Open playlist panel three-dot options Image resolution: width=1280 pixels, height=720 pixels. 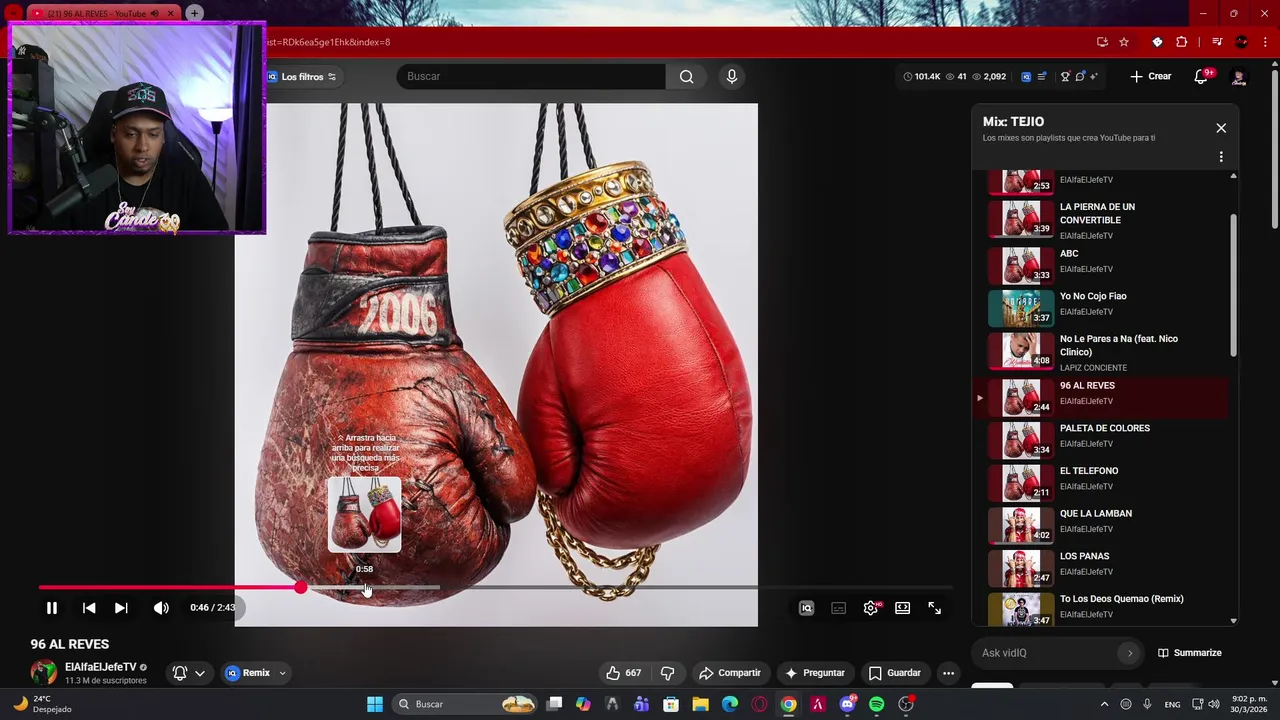(1221, 157)
